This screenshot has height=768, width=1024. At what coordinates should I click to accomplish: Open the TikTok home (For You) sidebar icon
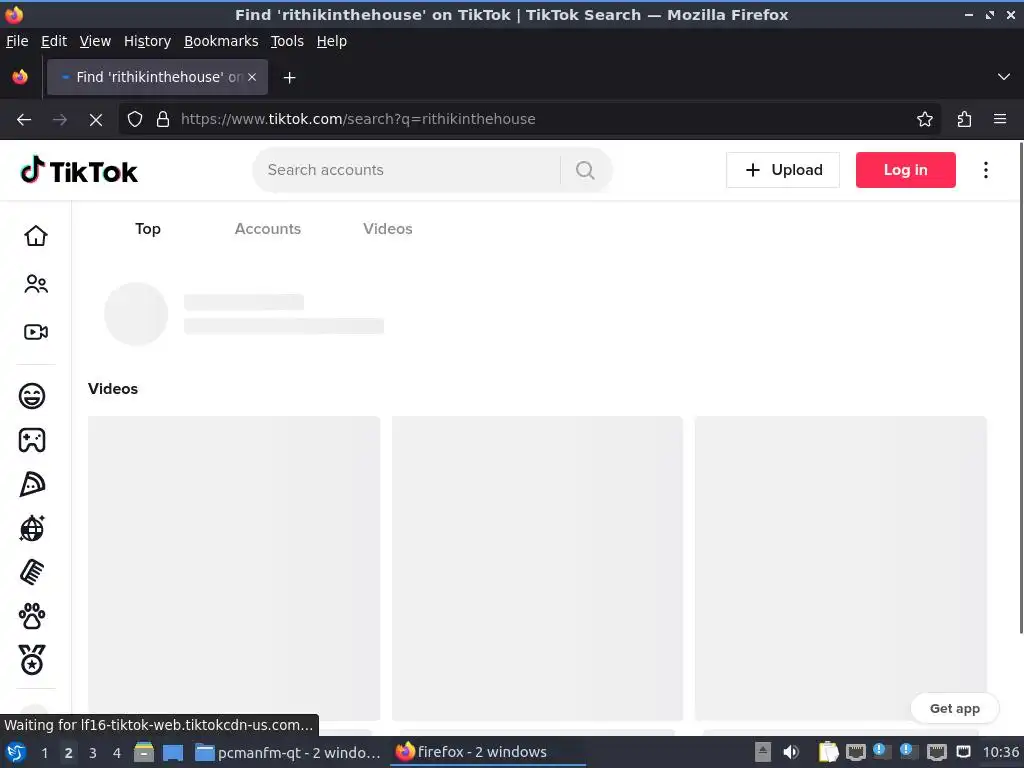click(x=36, y=236)
